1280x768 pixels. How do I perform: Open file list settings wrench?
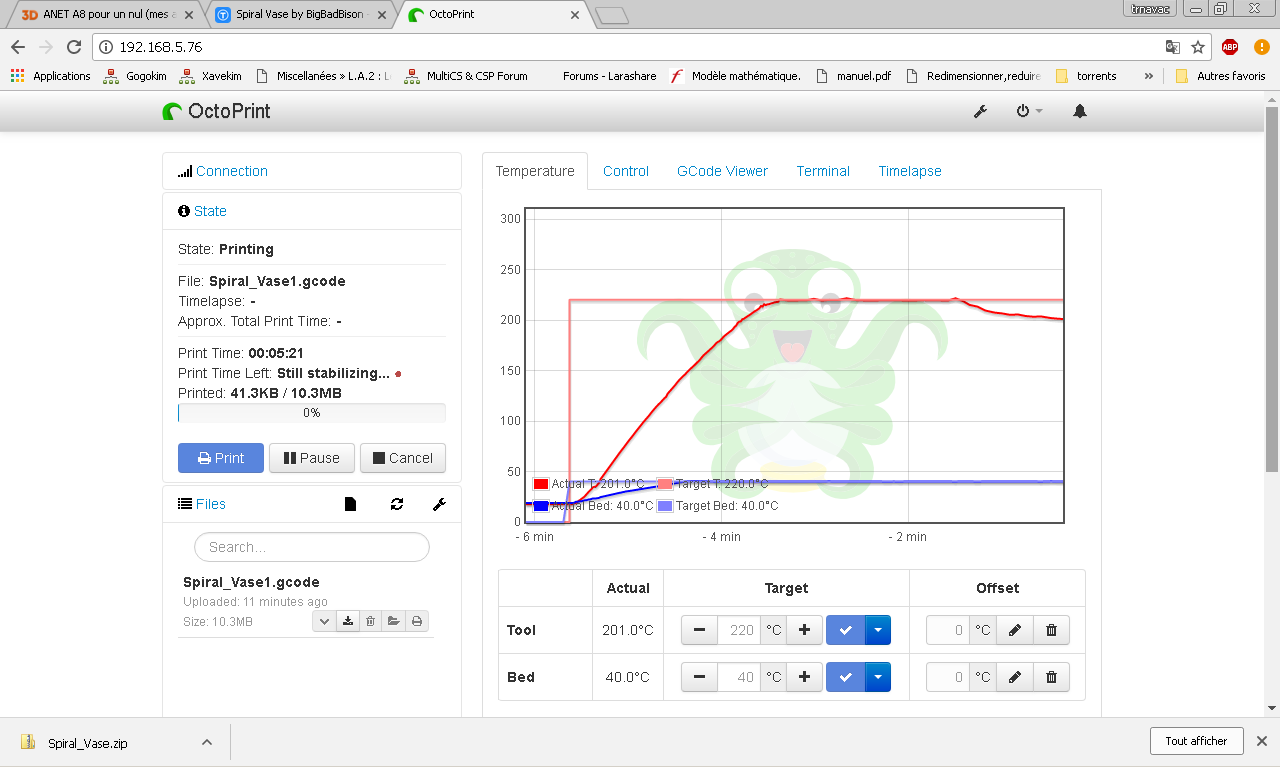click(439, 504)
